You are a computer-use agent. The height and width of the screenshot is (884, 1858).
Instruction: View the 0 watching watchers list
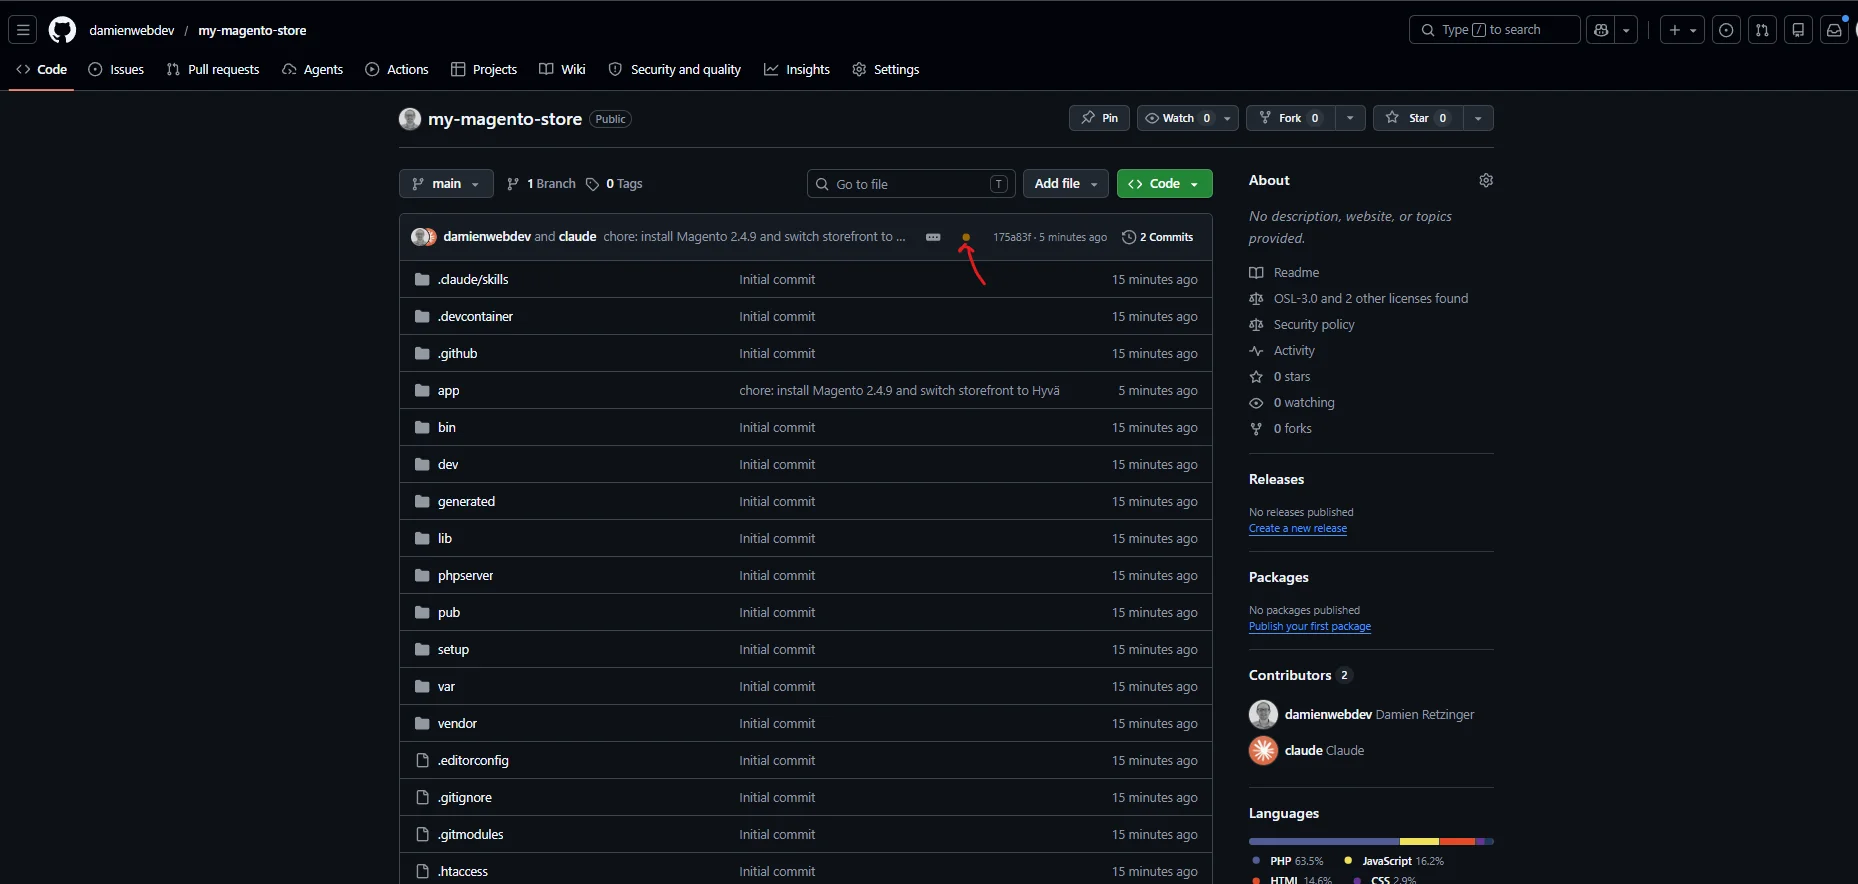coord(1304,402)
